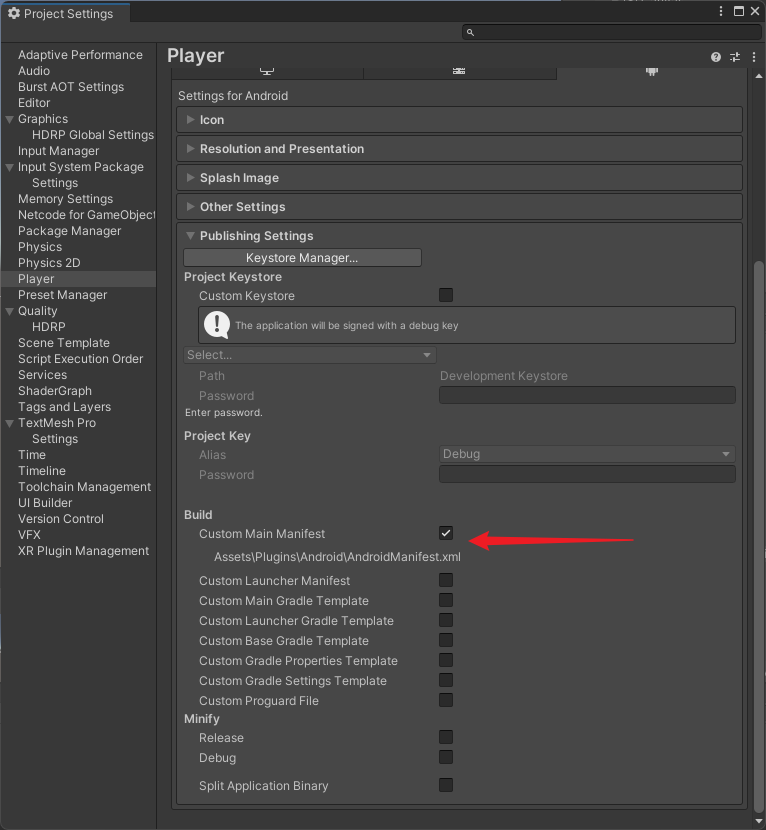766x830 pixels.
Task: Collapse the TextMesh Pro tree node
Action: (10, 423)
